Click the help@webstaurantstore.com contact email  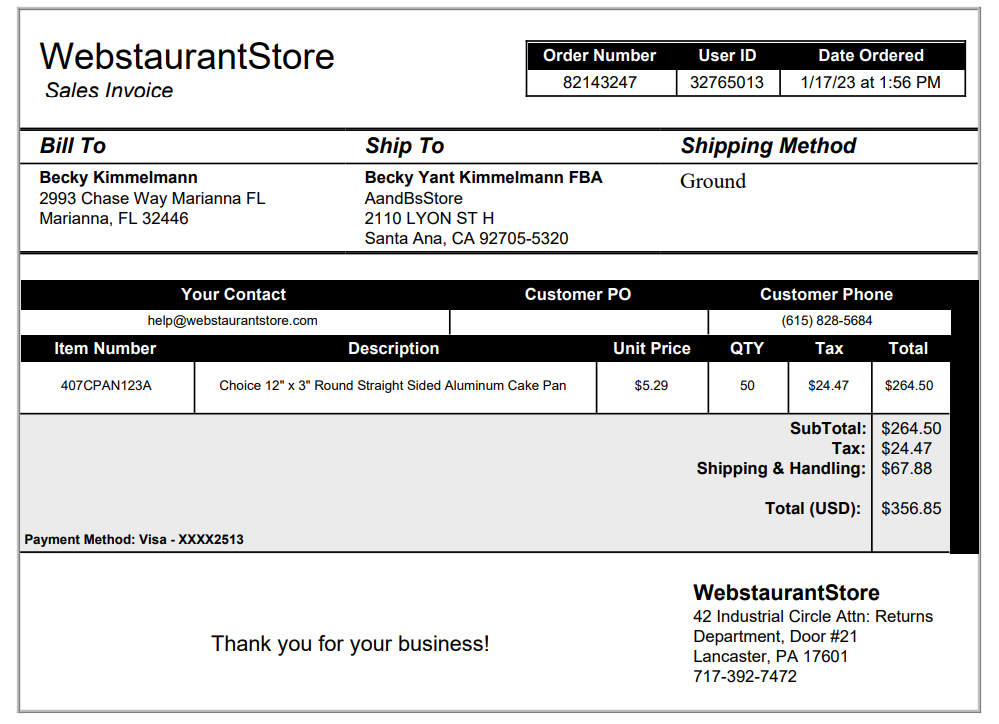pos(233,321)
